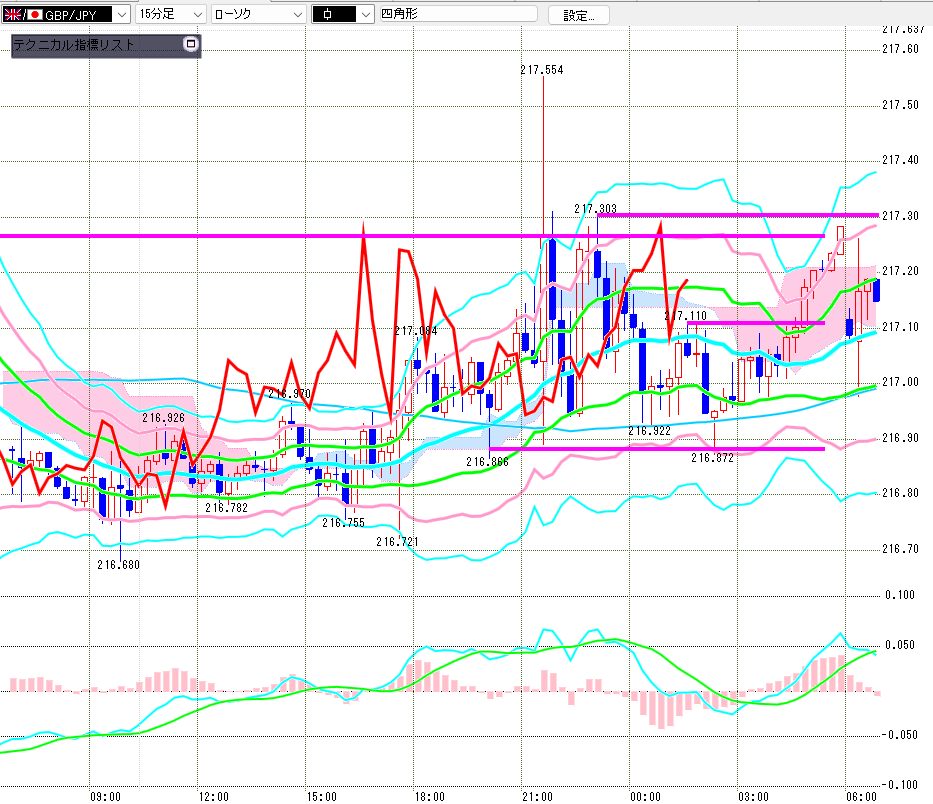
Task: Click the 216.926 price label
Action: (x=163, y=418)
